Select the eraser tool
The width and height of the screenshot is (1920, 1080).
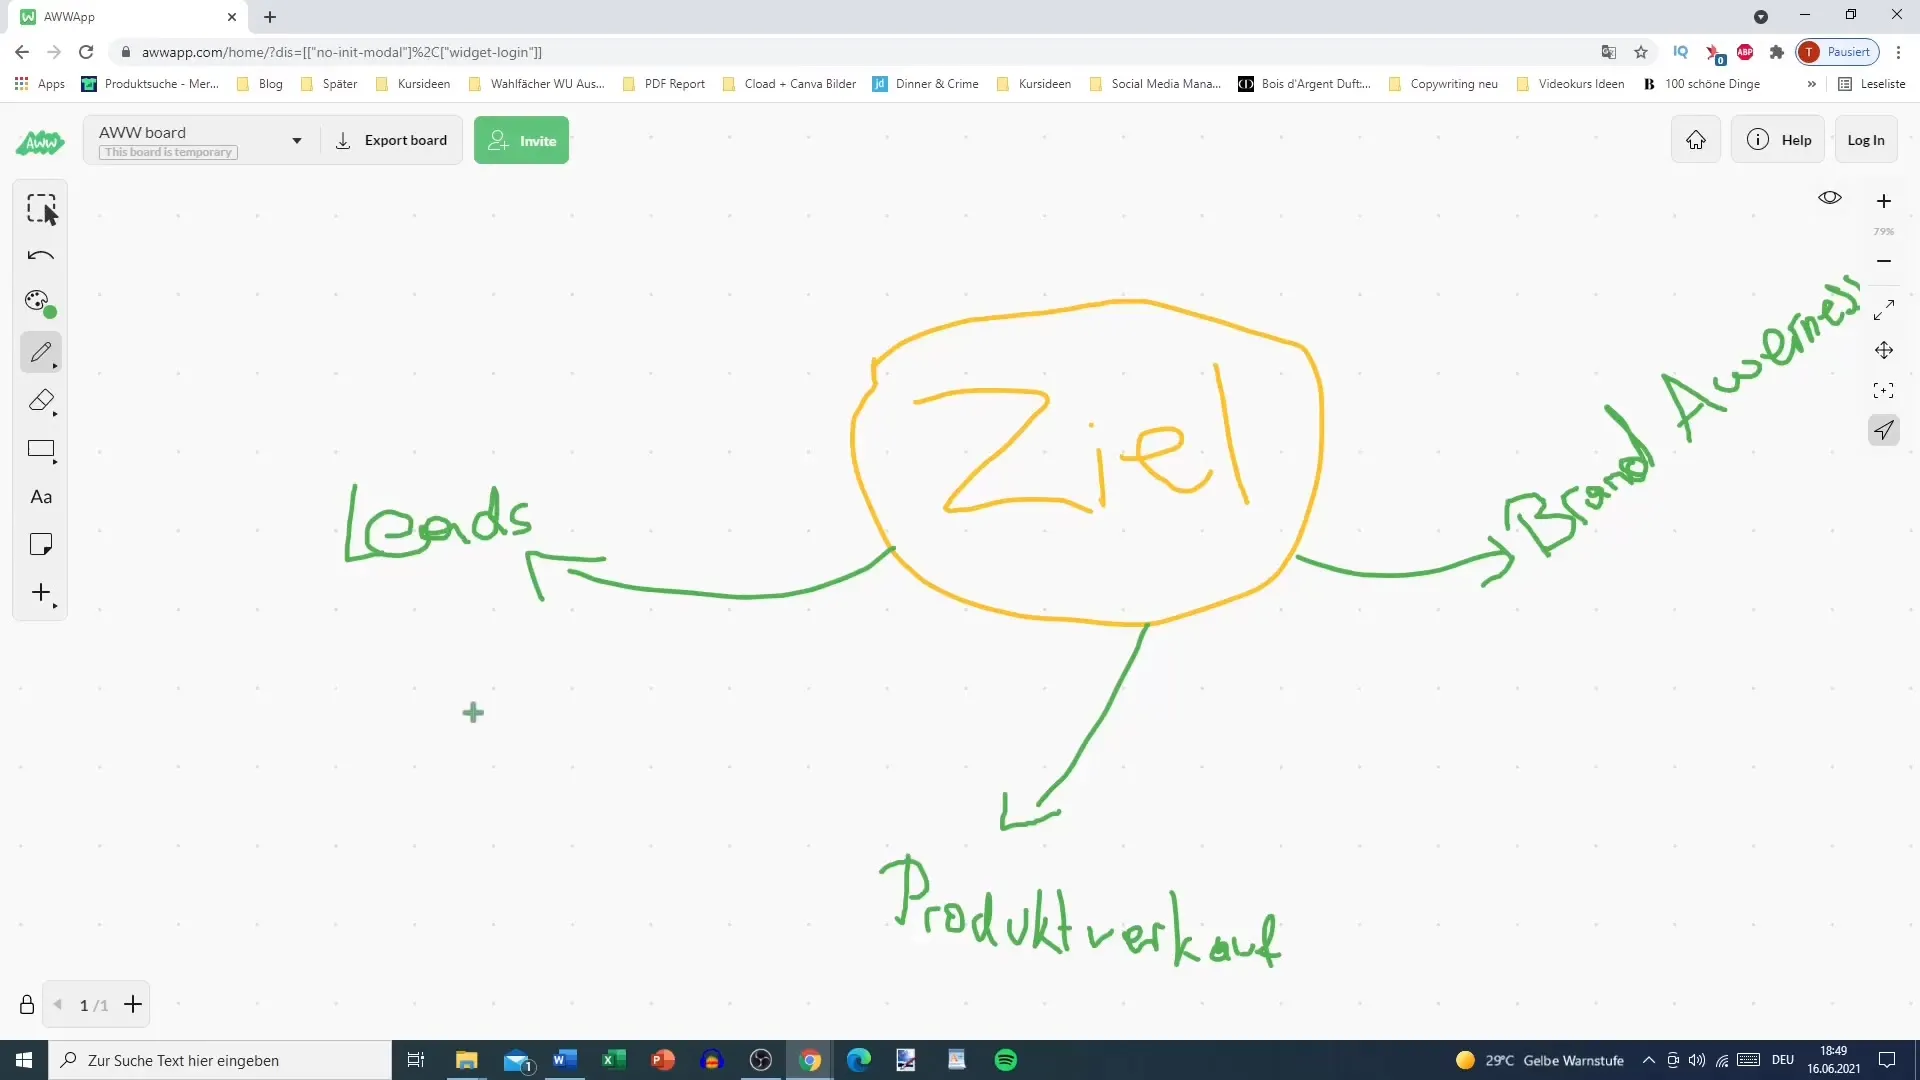click(41, 402)
